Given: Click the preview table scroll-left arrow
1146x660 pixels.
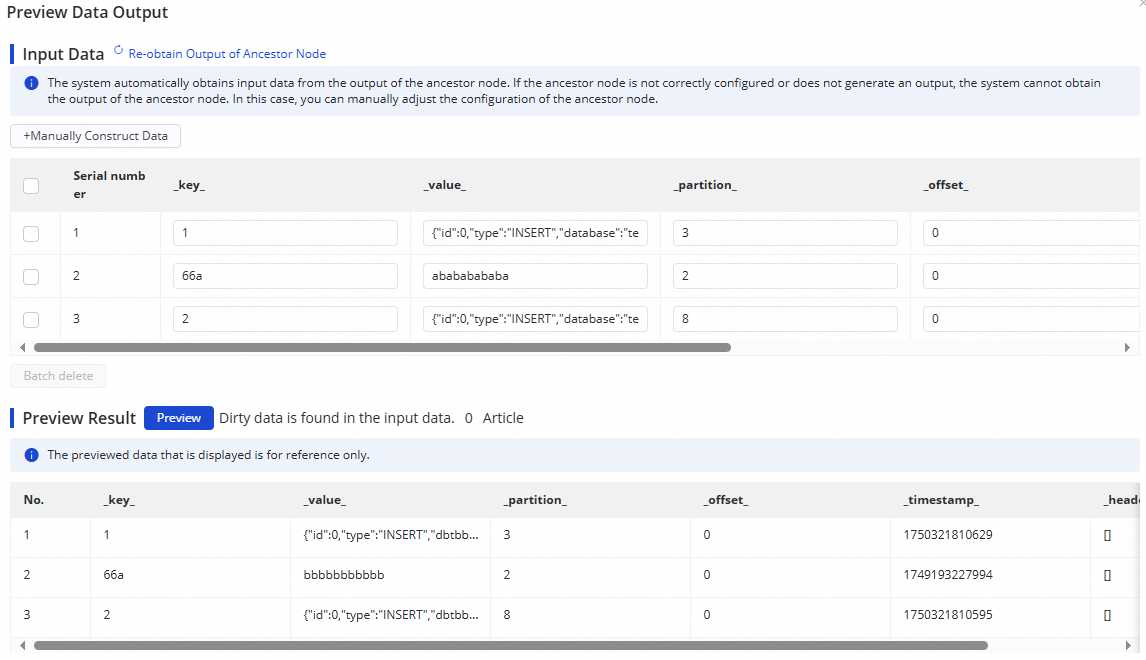Looking at the screenshot, I should [x=21, y=646].
